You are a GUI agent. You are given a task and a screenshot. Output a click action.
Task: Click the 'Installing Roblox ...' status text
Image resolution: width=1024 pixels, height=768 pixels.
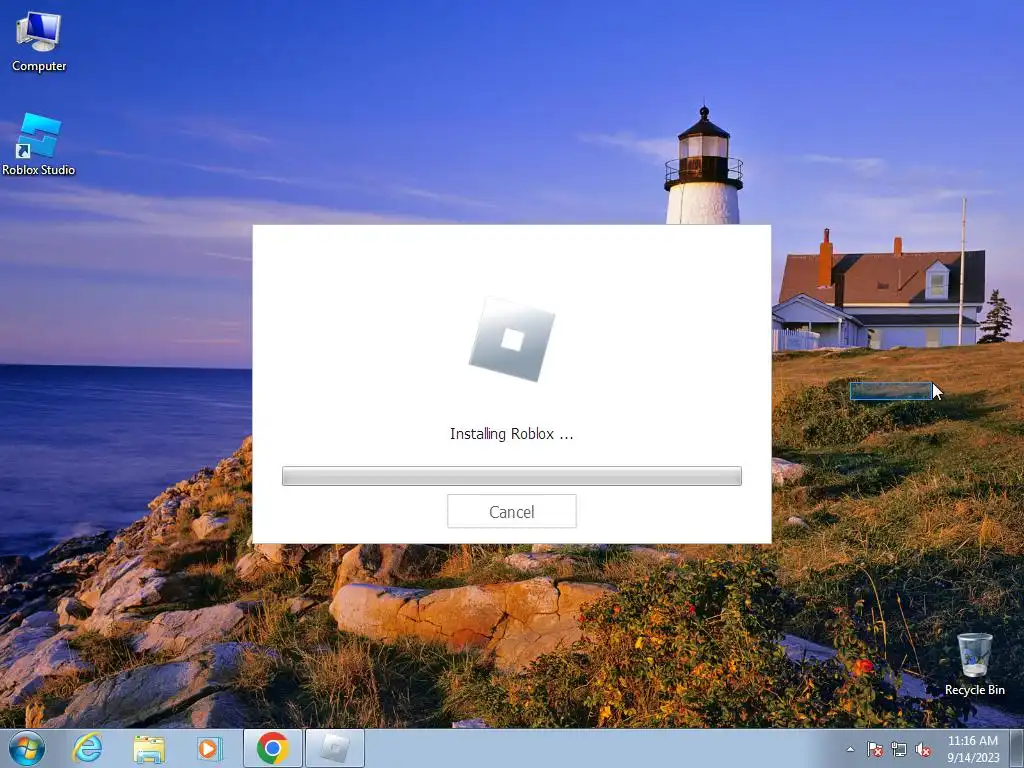511,434
